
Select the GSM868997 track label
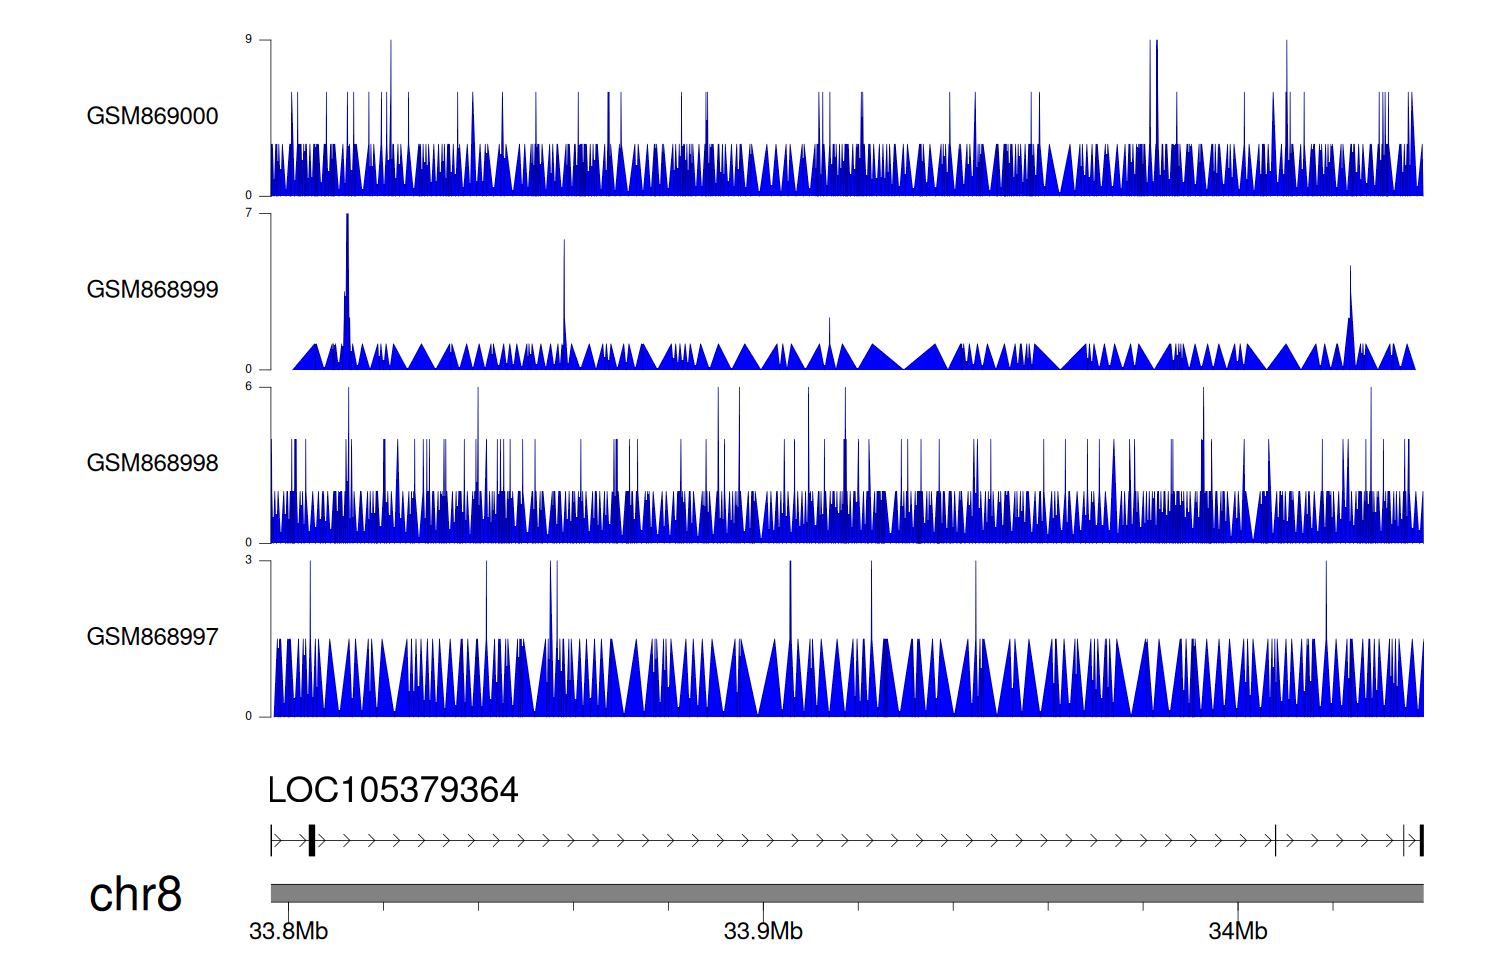click(x=152, y=637)
